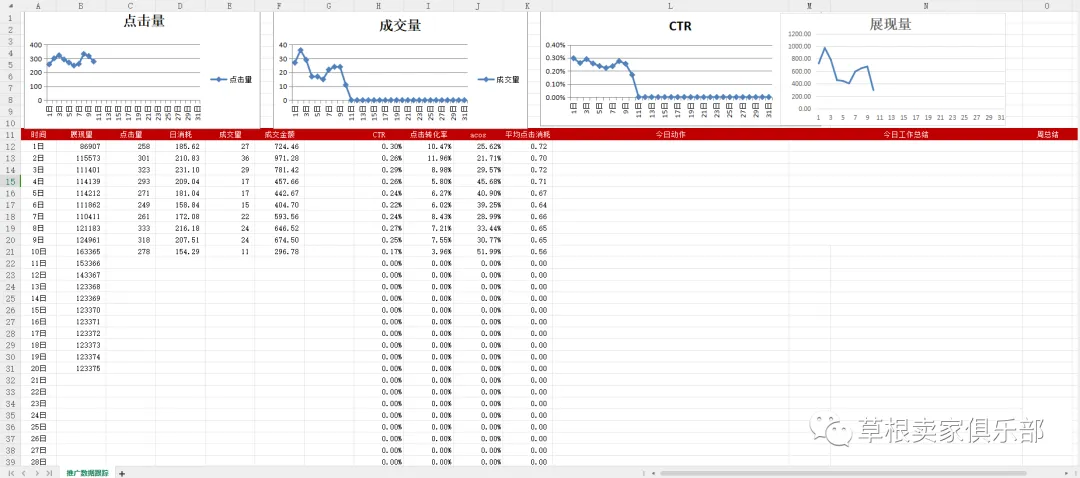
Task: Select cell with value 0.56
Action: 528,251
